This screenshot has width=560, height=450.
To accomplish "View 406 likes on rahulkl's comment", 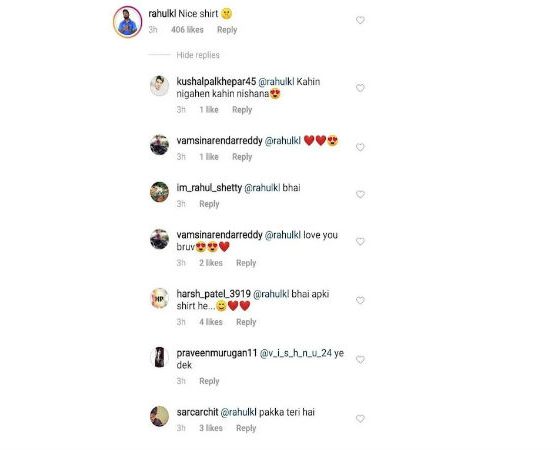I will pyautogui.click(x=187, y=30).
